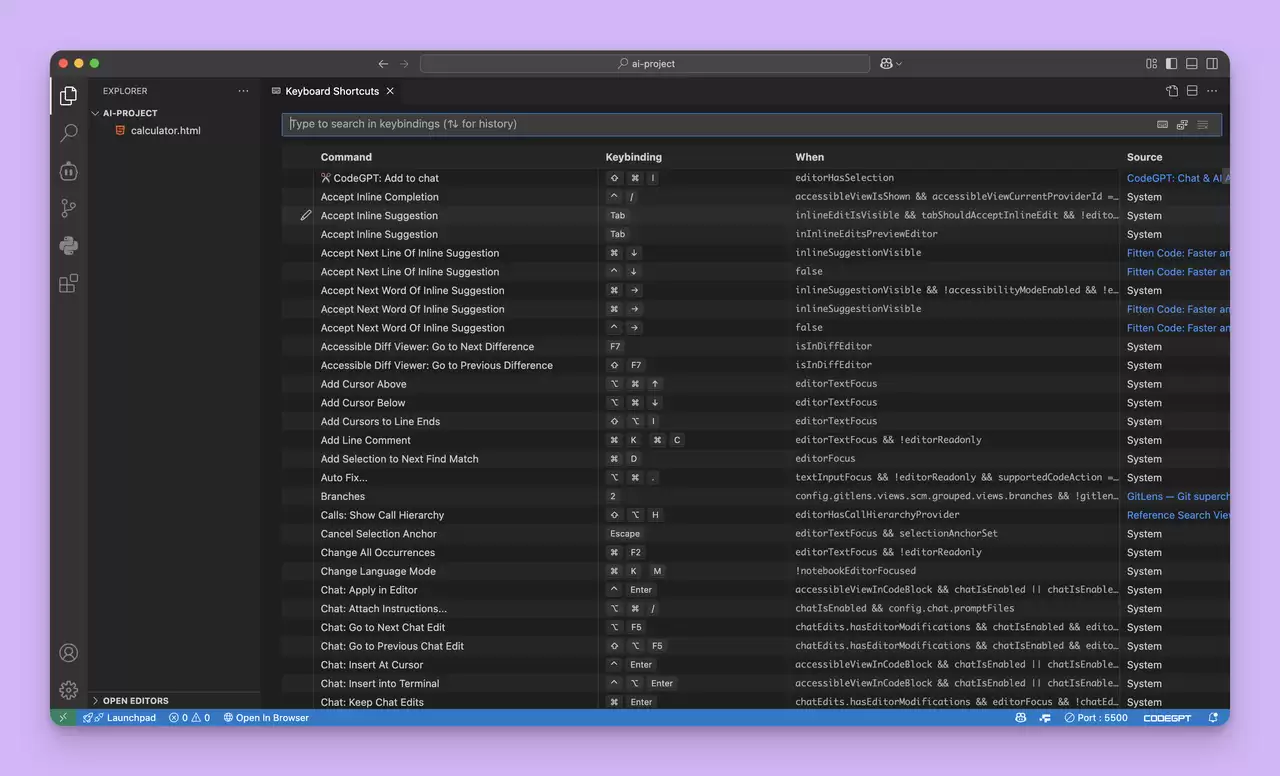This screenshot has width=1280, height=776.
Task: Open the Python view in activity bar
Action: tap(68, 246)
